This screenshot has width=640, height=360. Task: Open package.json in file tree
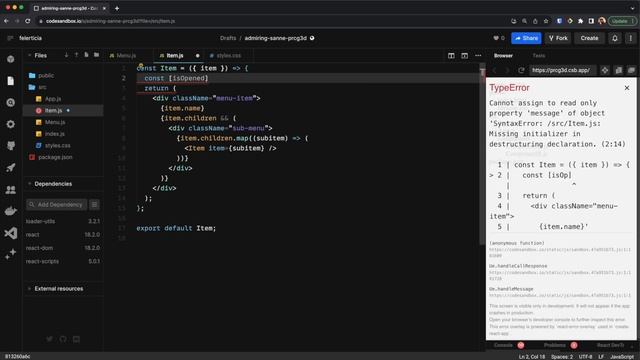(55, 157)
